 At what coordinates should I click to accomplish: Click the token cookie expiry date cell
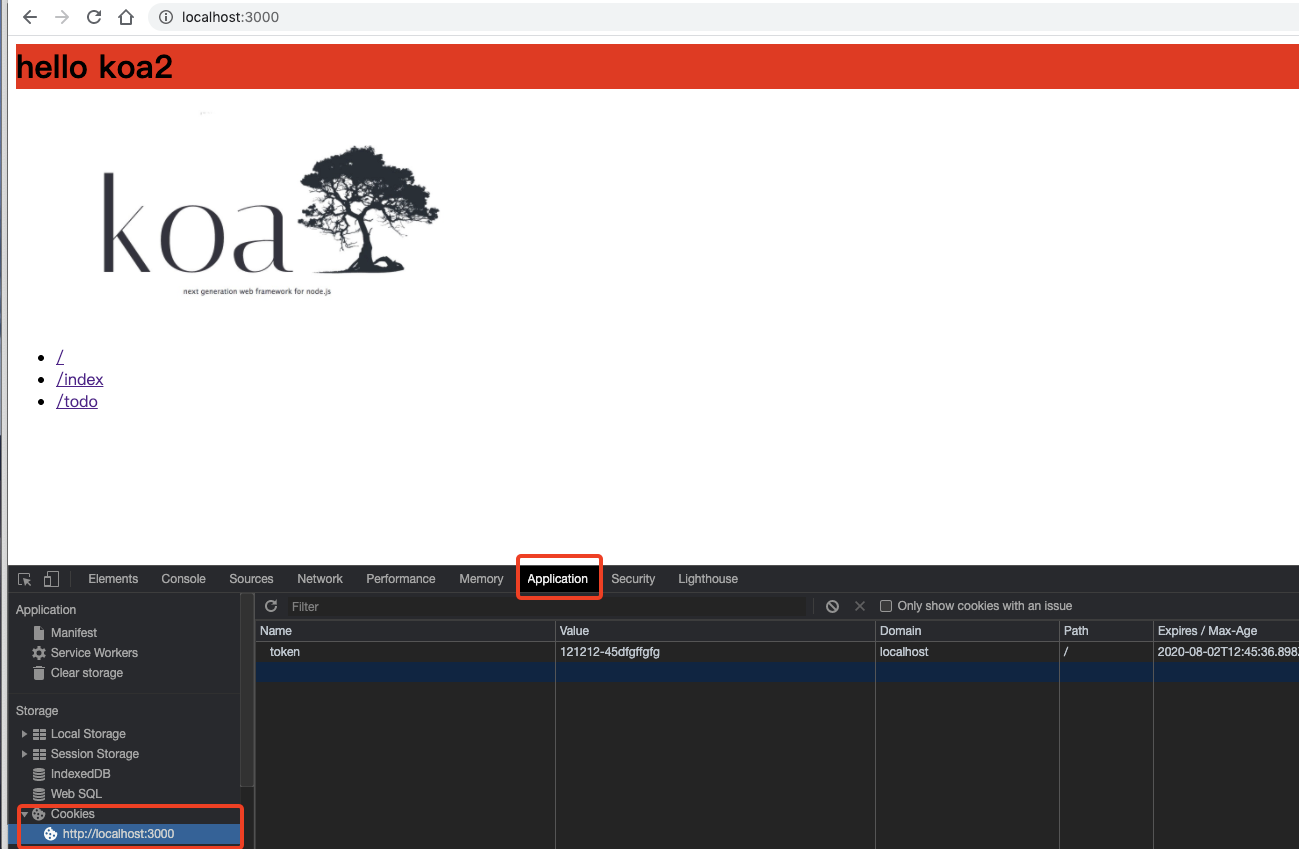pyautogui.click(x=1226, y=652)
